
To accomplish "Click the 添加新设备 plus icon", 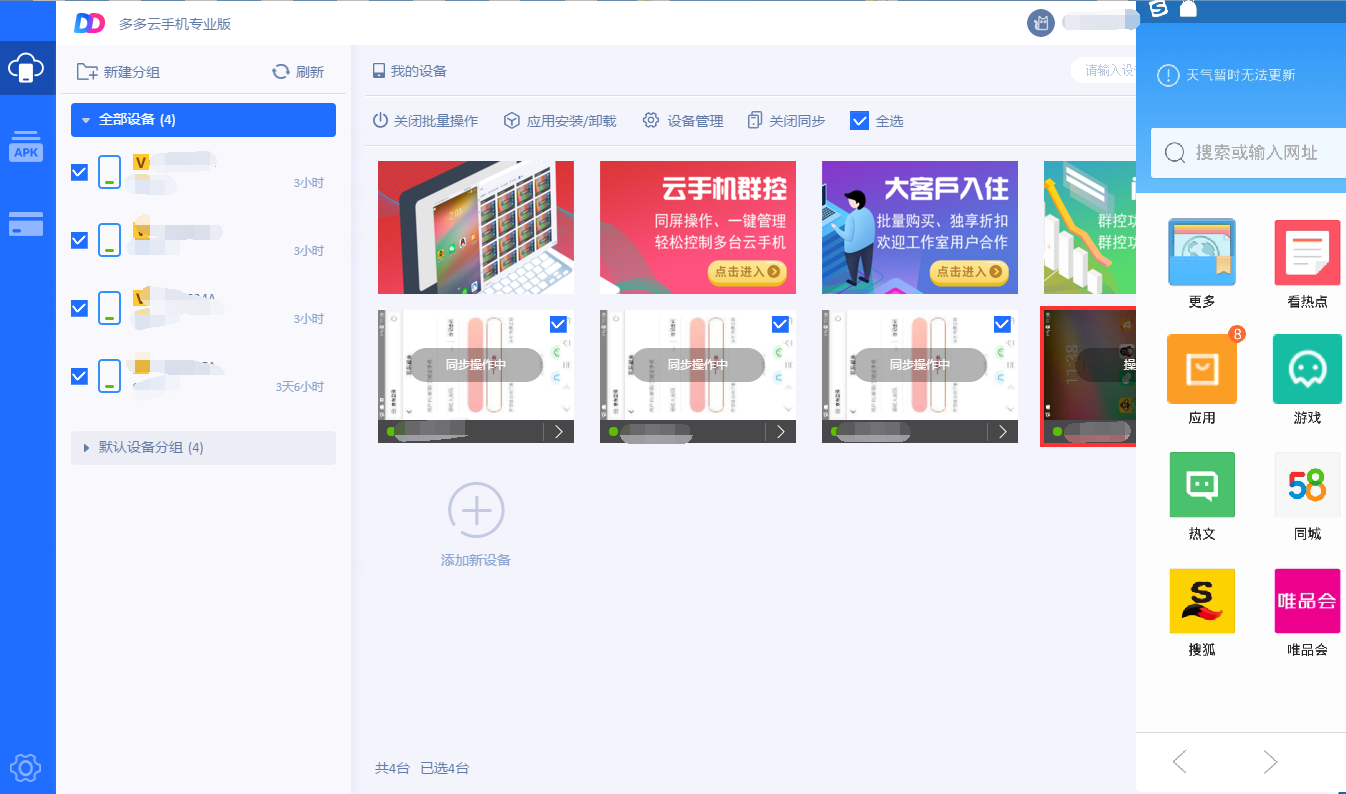I will click(x=476, y=510).
